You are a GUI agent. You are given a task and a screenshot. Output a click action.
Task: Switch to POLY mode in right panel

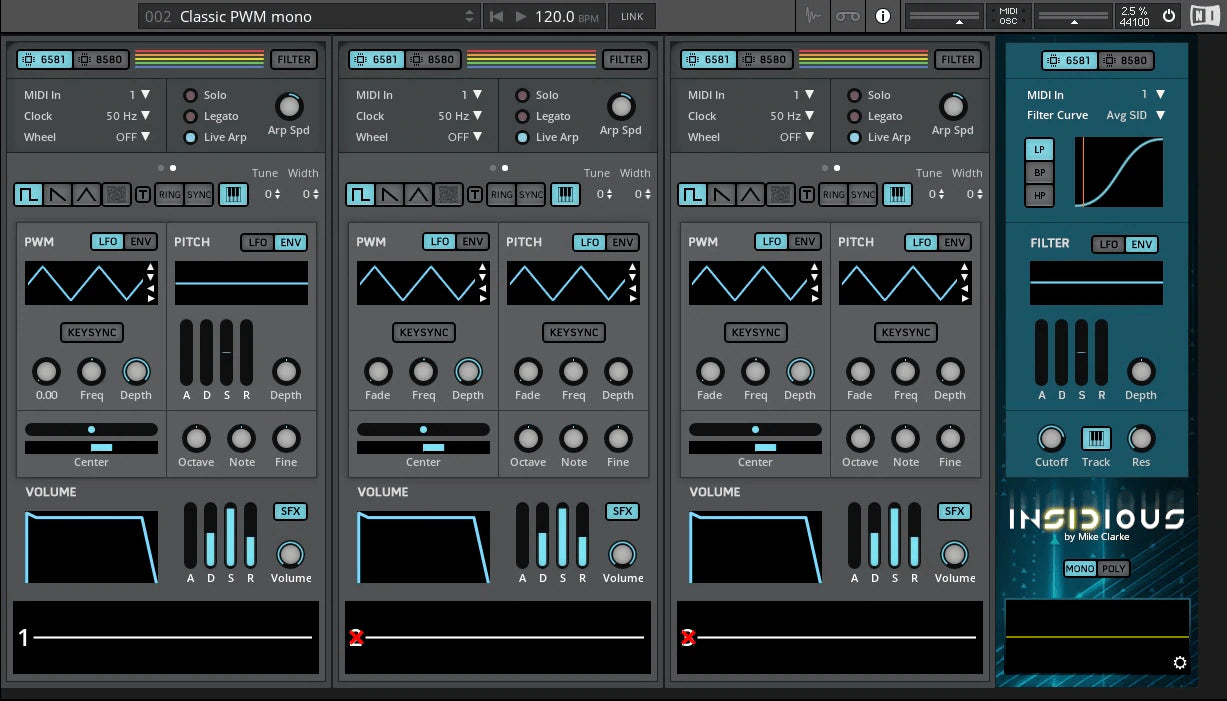pyautogui.click(x=1115, y=567)
